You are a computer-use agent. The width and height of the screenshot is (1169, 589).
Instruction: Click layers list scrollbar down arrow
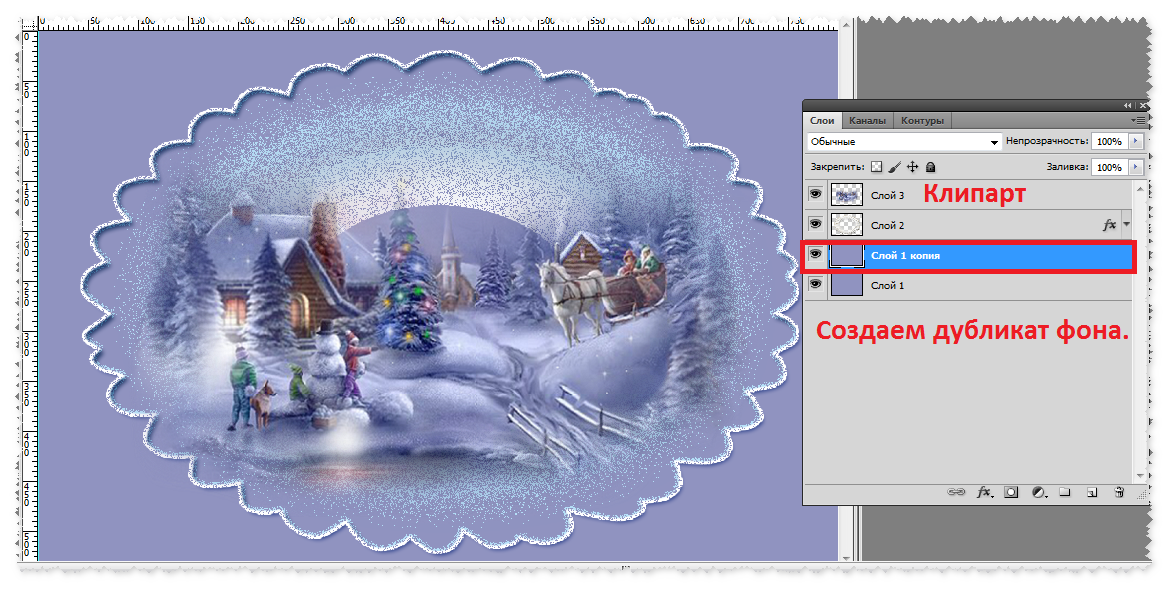(1140, 475)
